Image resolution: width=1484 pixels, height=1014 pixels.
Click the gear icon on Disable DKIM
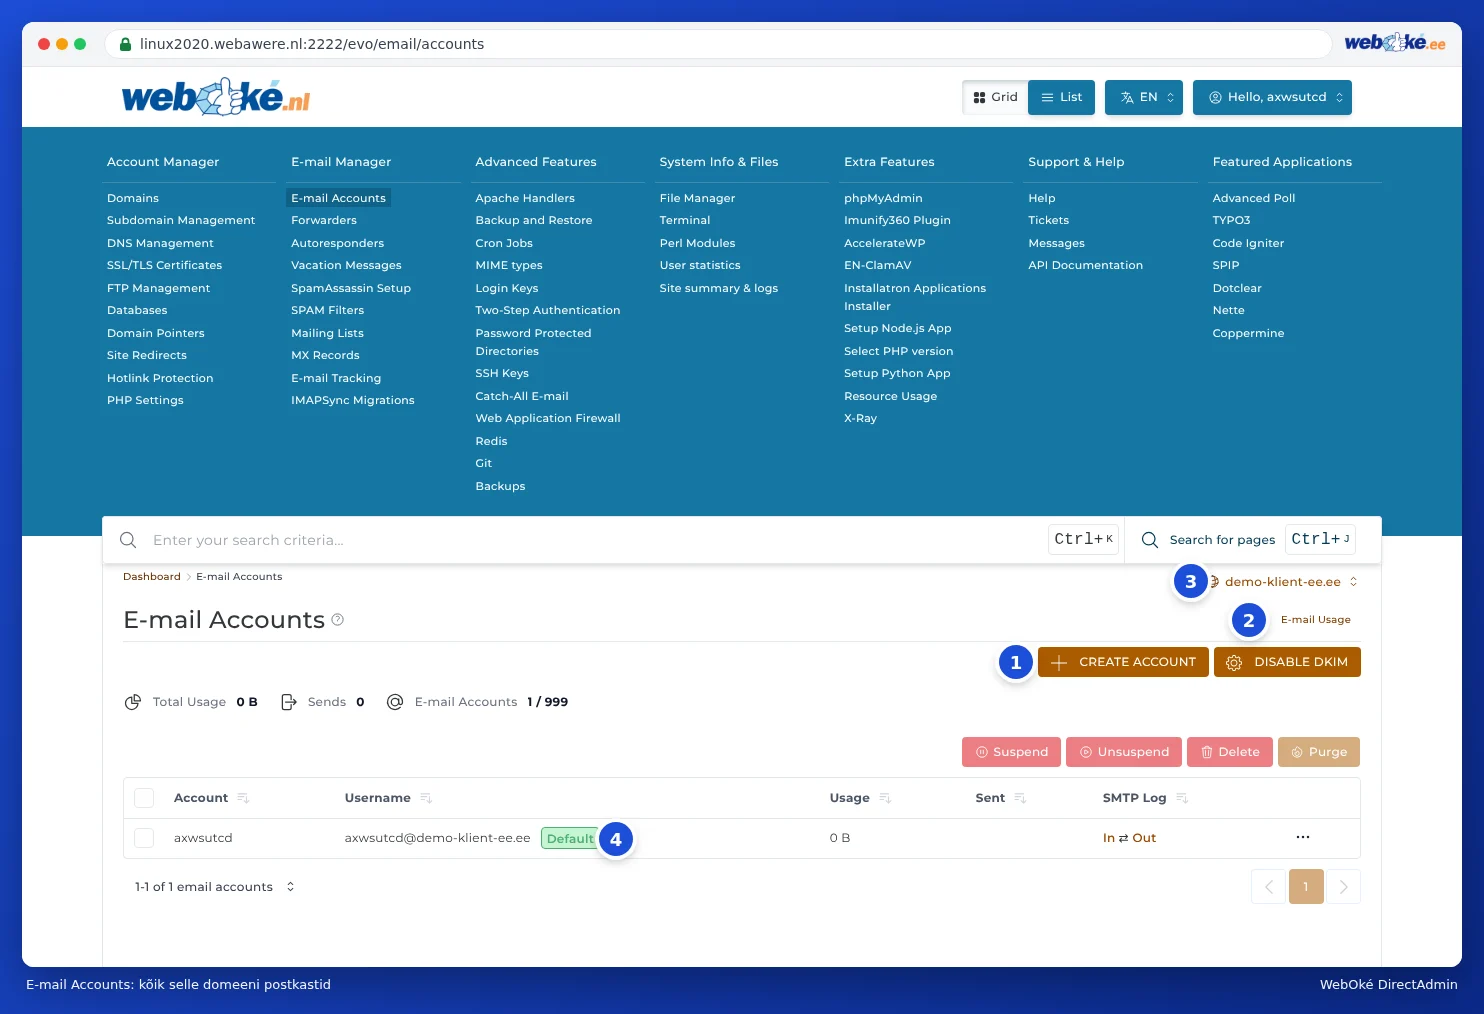(1234, 662)
